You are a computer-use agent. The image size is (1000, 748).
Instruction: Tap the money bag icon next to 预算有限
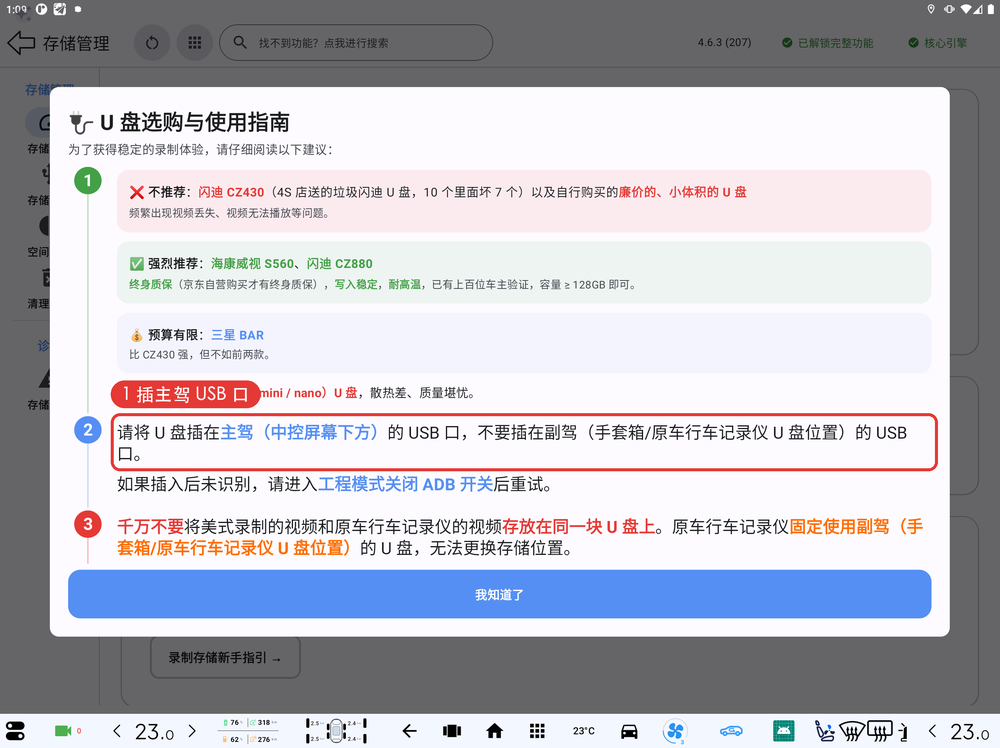(136, 335)
